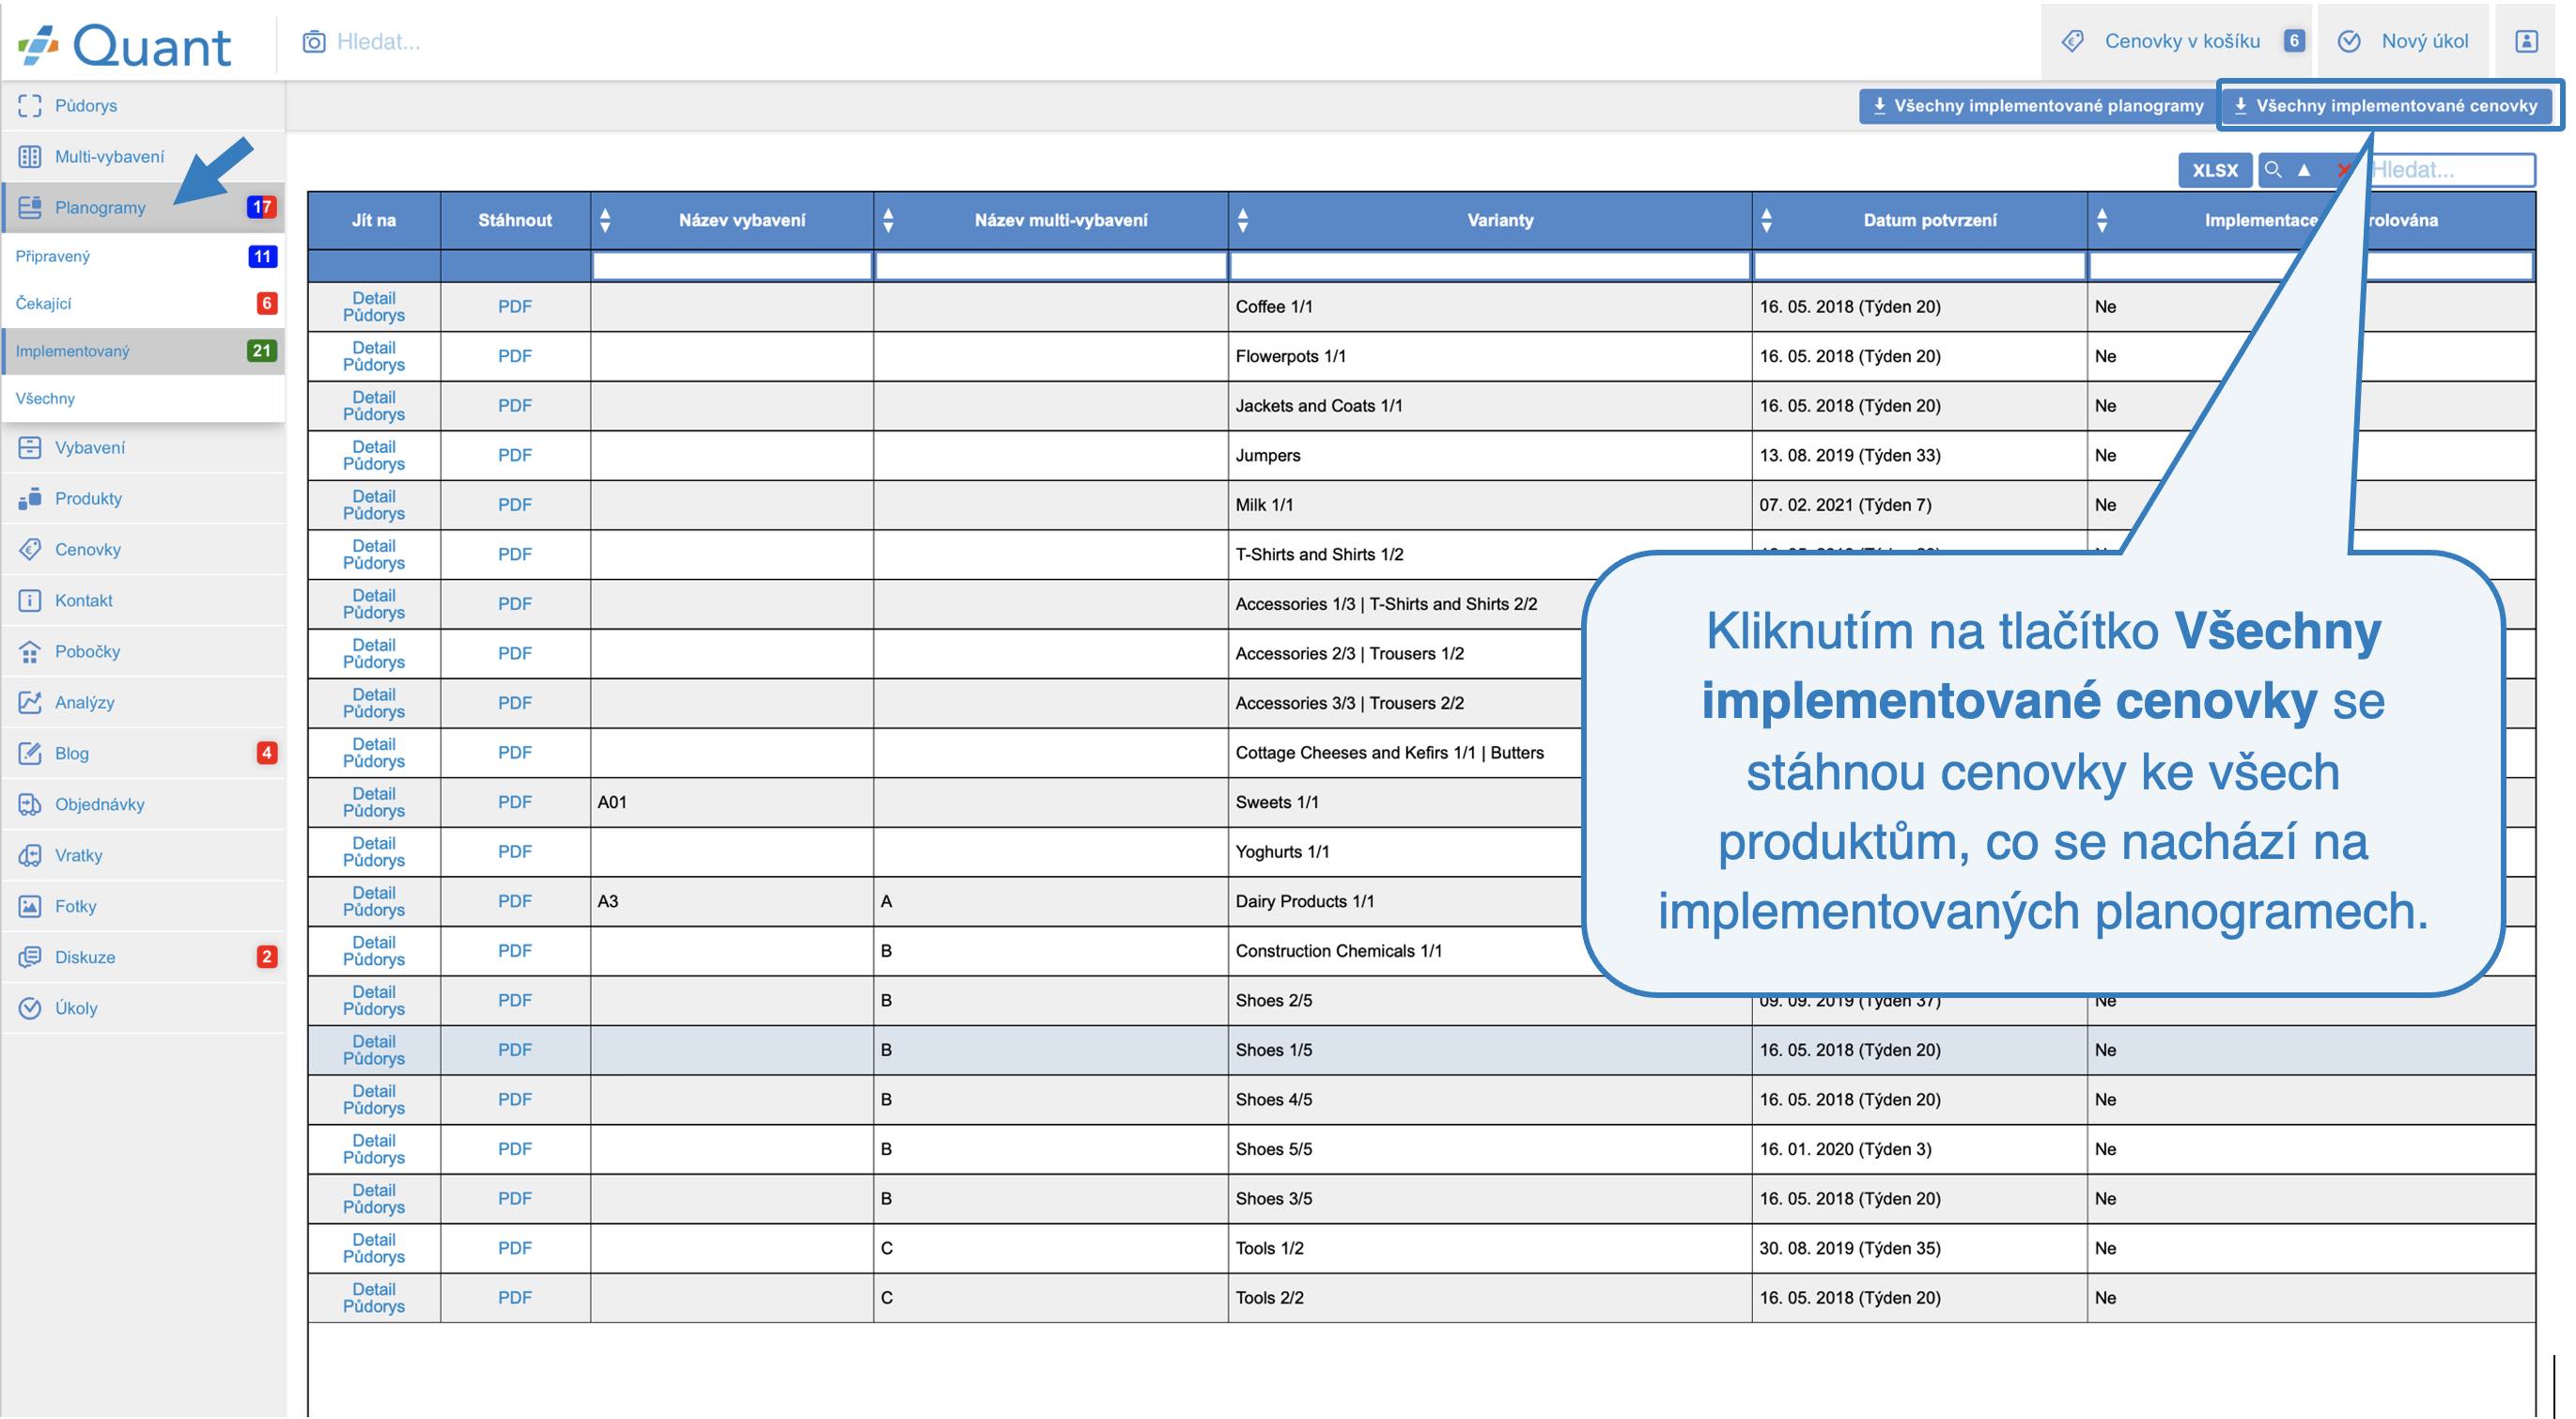This screenshot has height=1419, width=2576.
Task: Open the user profile icon
Action: point(2526,41)
